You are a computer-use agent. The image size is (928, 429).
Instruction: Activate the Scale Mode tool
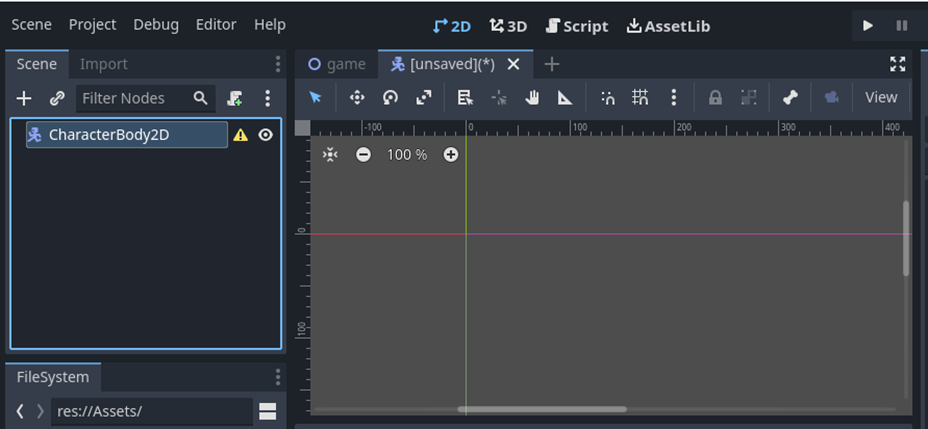424,98
